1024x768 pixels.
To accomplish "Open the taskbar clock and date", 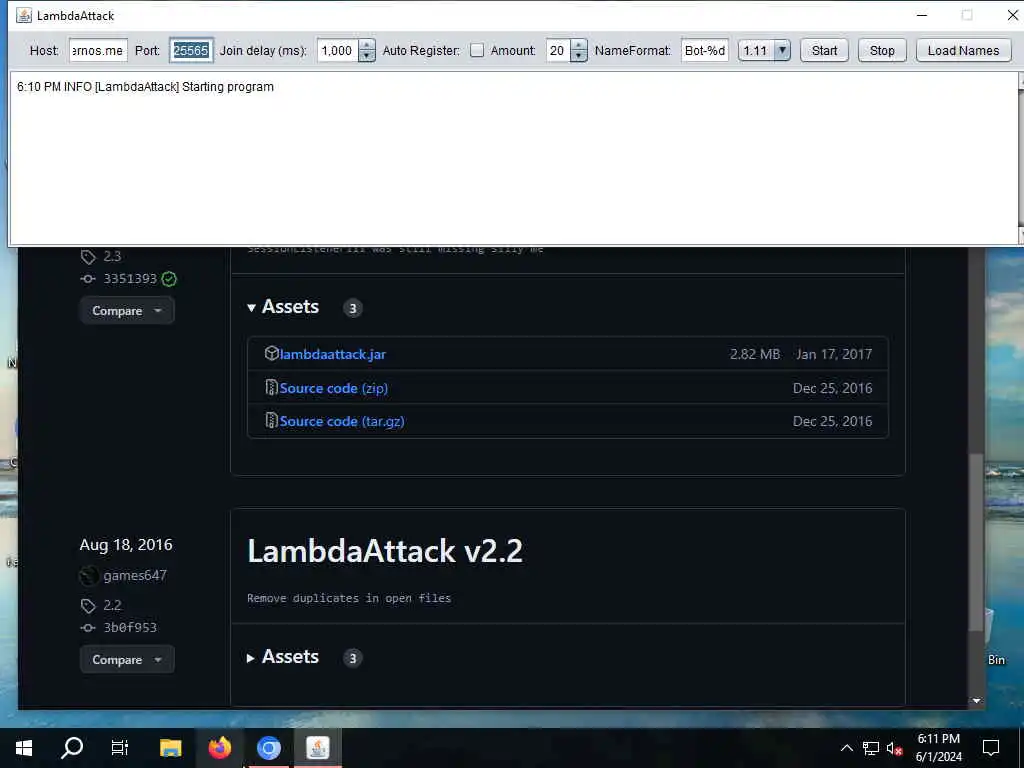I will [x=938, y=748].
